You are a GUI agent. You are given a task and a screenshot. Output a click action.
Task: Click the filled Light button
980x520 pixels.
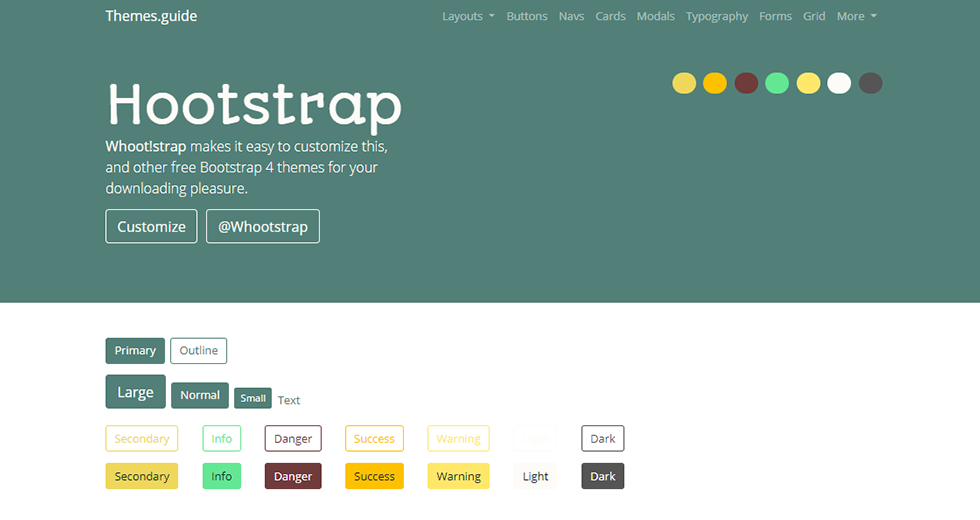[x=535, y=476]
